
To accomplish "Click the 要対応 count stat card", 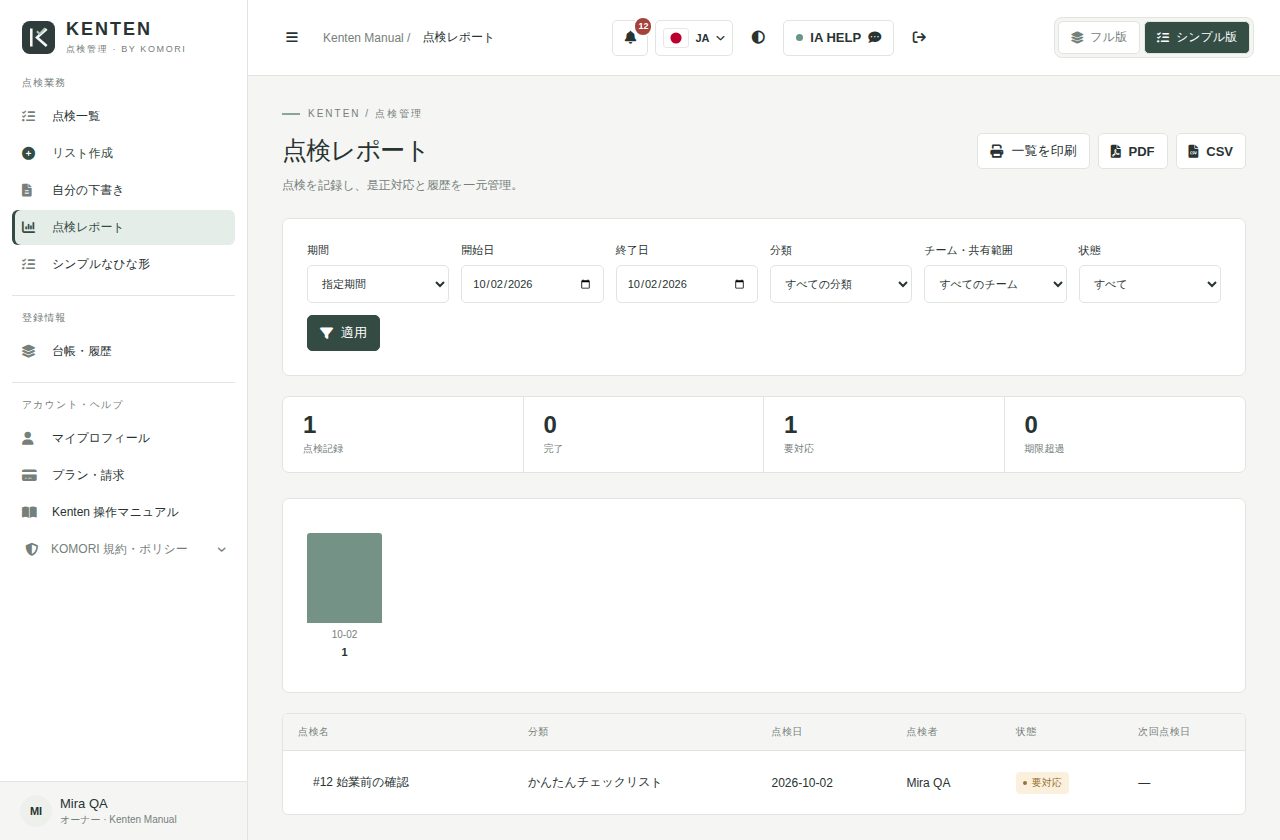I will pyautogui.click(x=884, y=434).
